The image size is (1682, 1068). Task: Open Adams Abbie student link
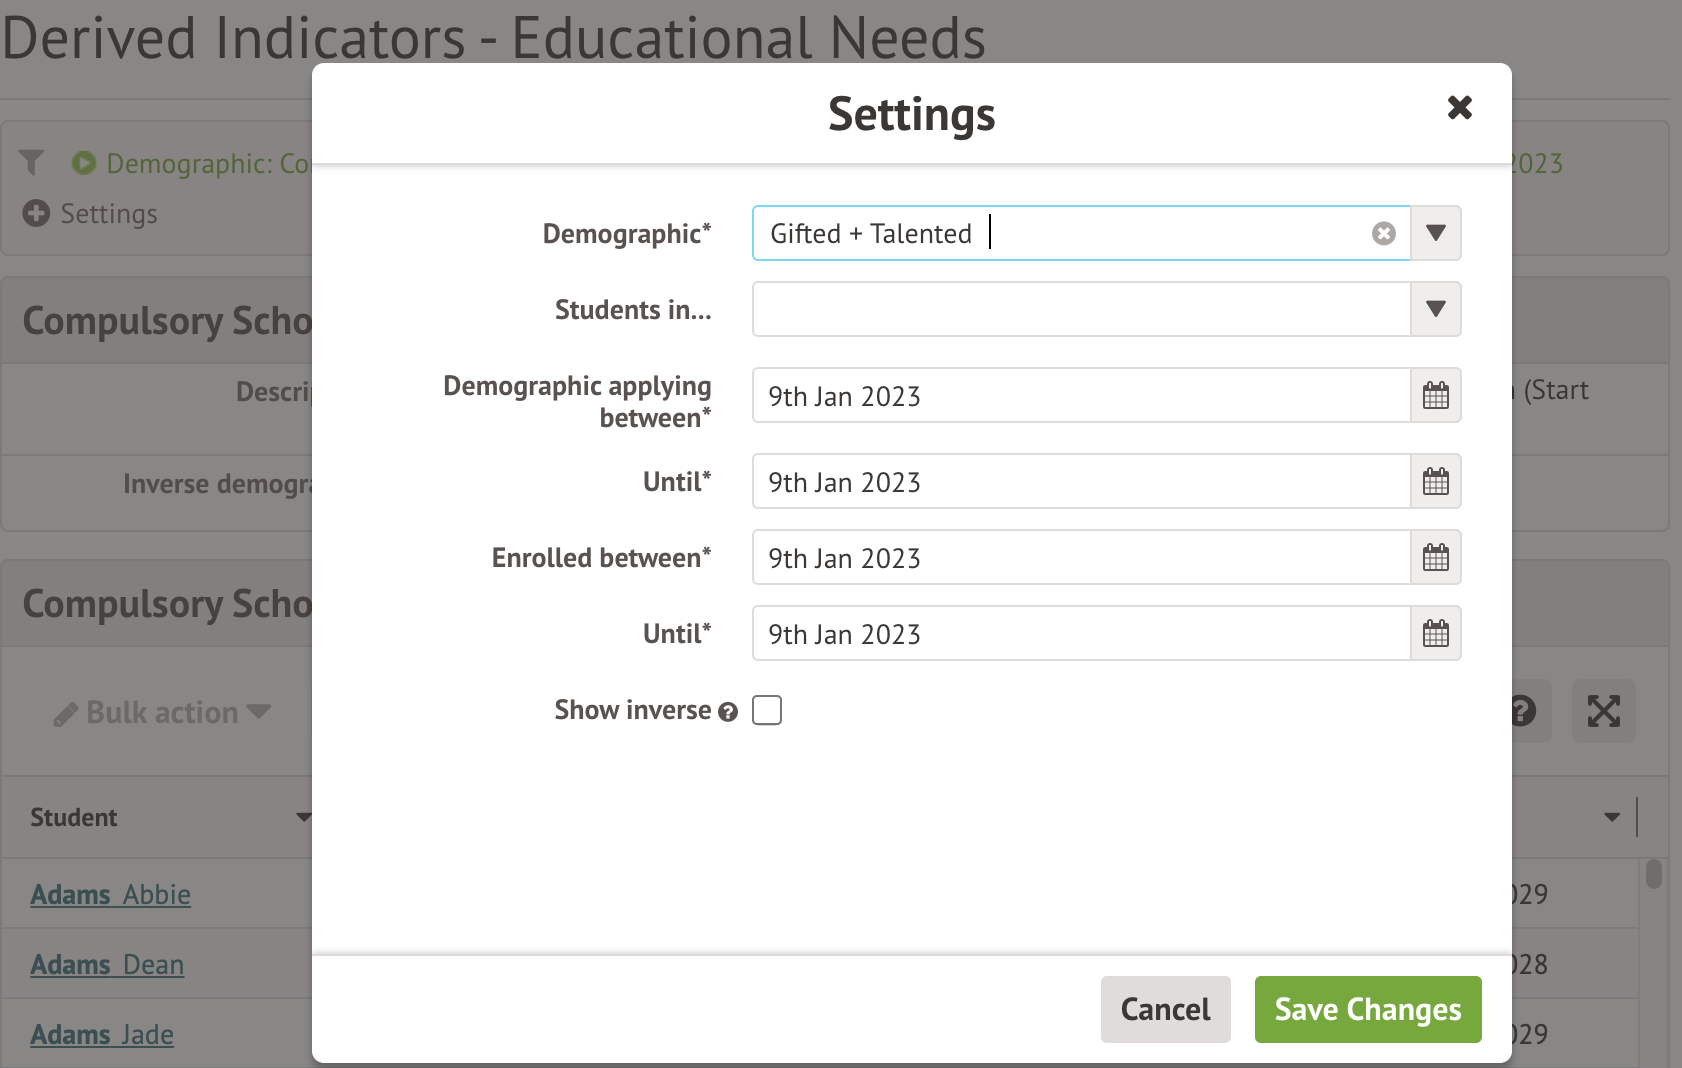tap(110, 895)
